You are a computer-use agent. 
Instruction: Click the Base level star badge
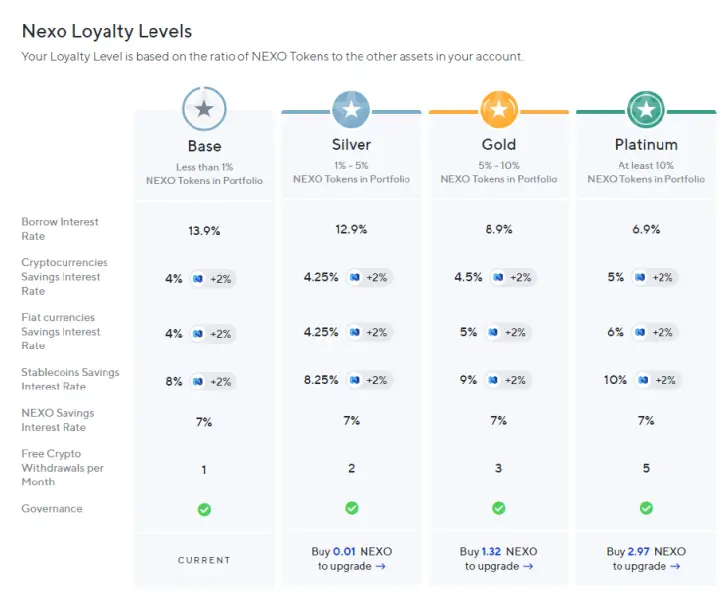[204, 109]
